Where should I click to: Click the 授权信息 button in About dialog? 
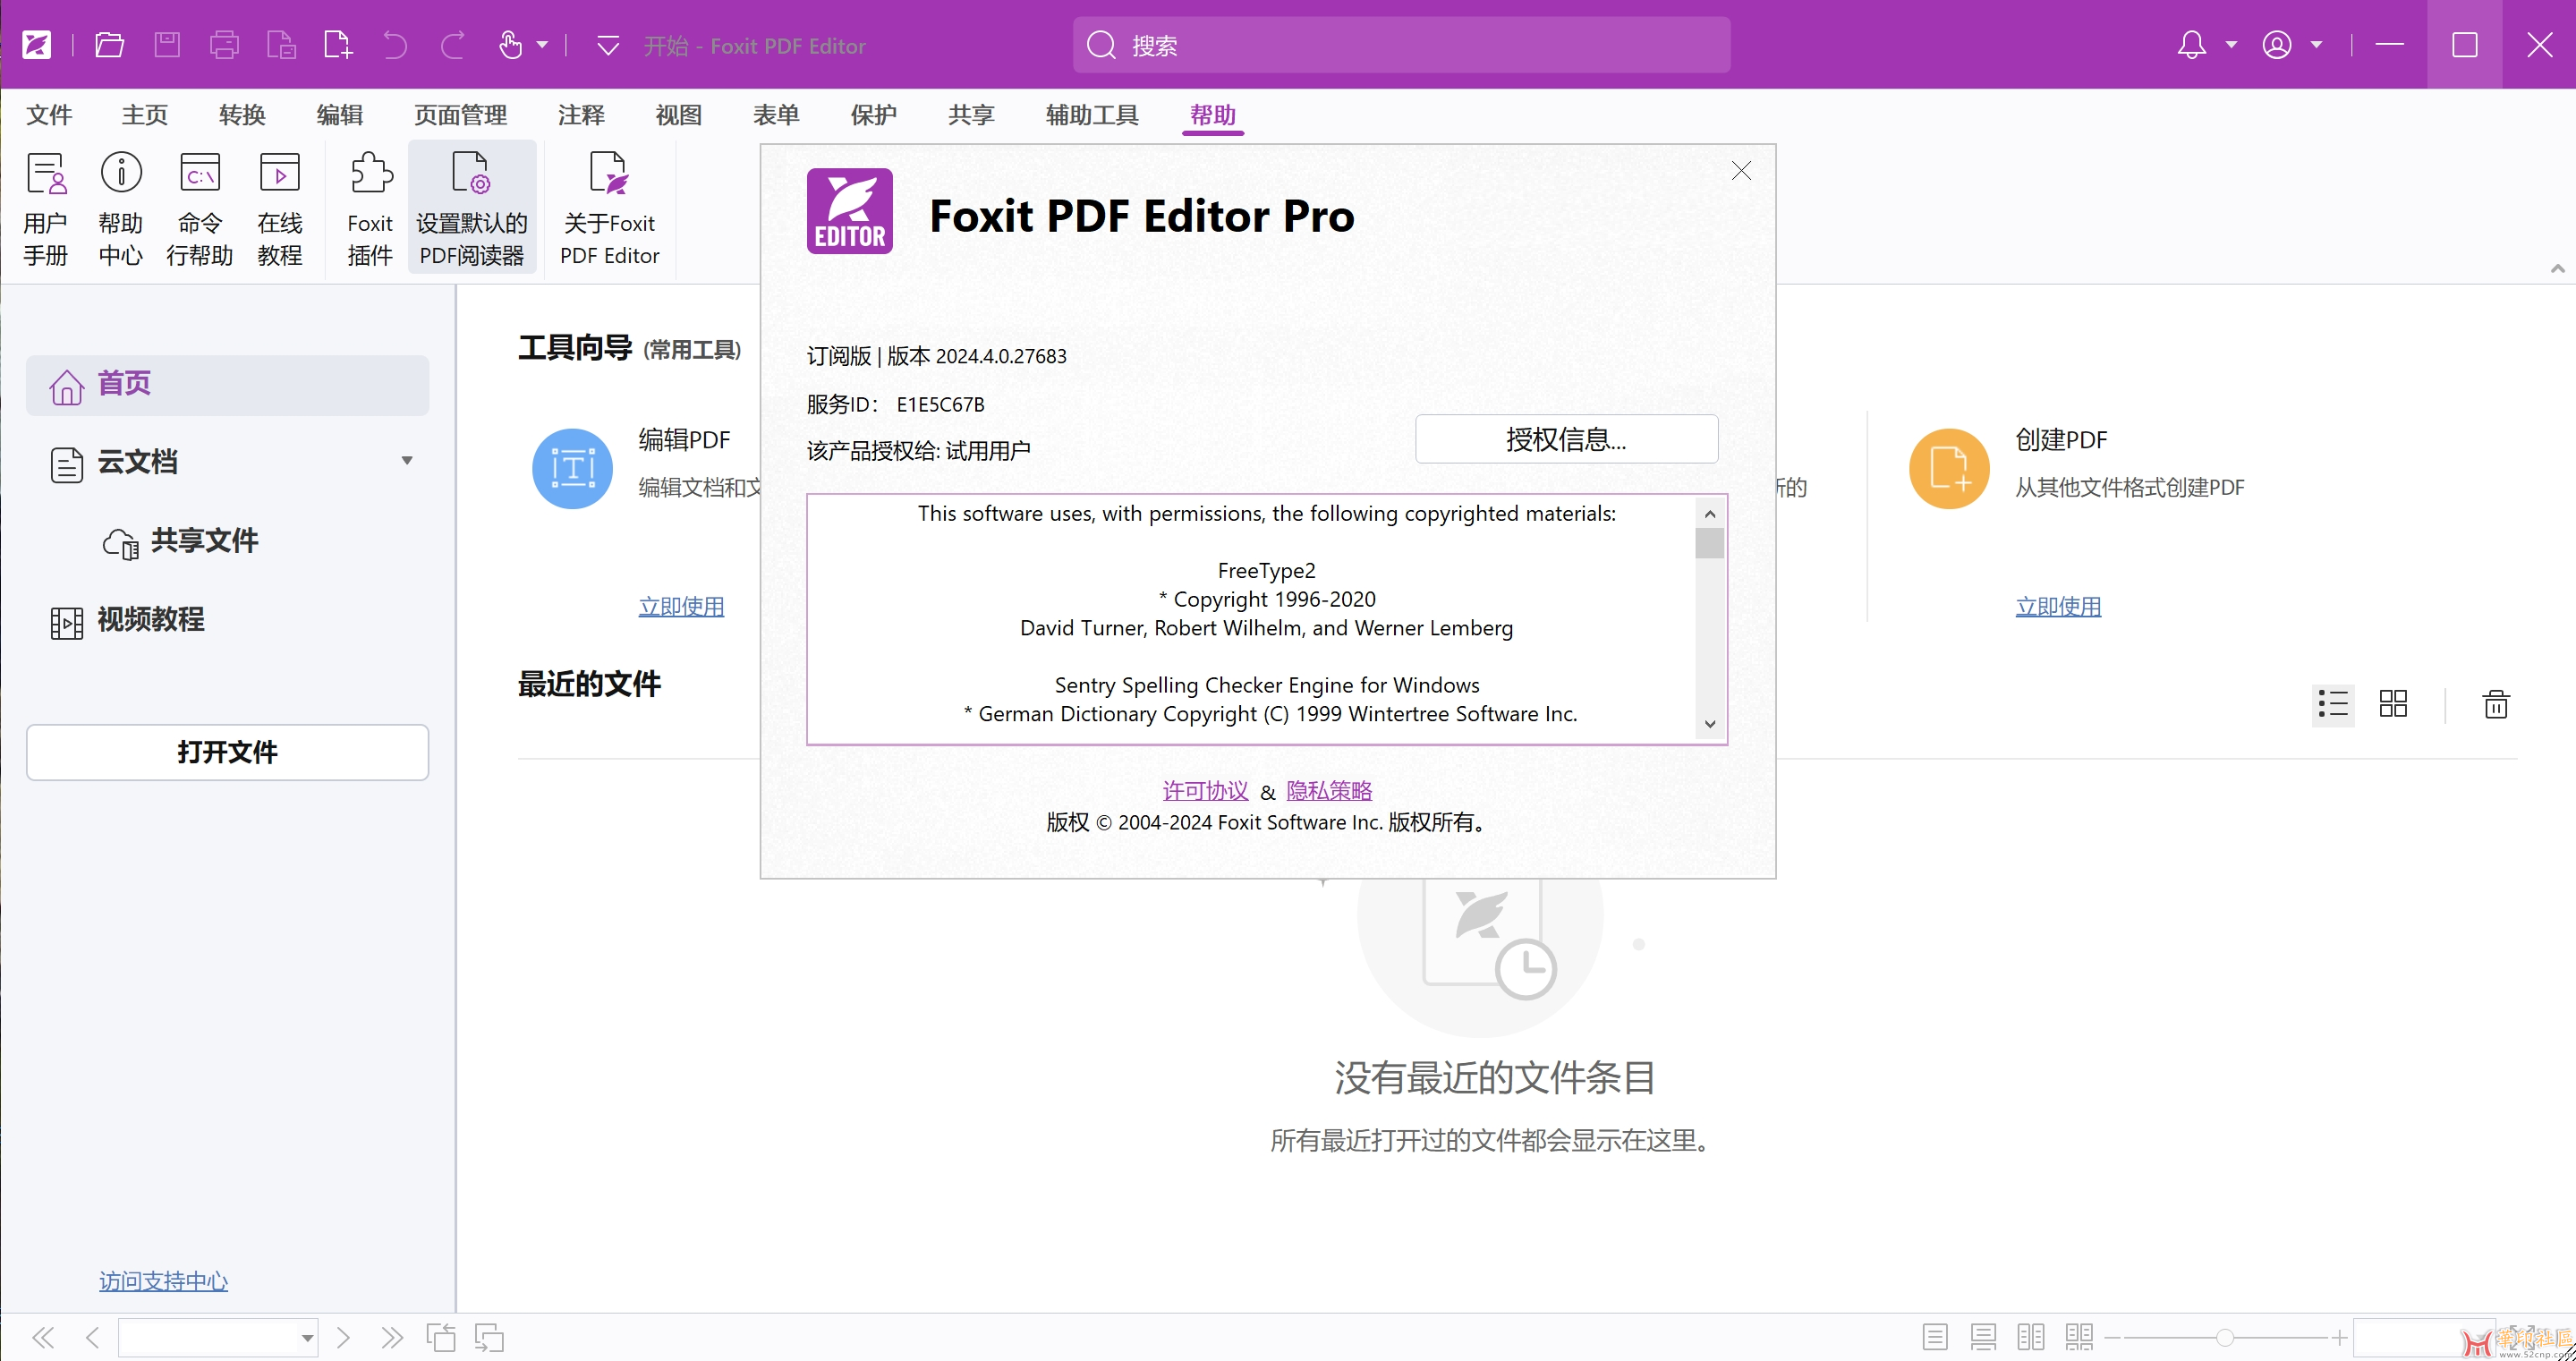pos(1565,439)
